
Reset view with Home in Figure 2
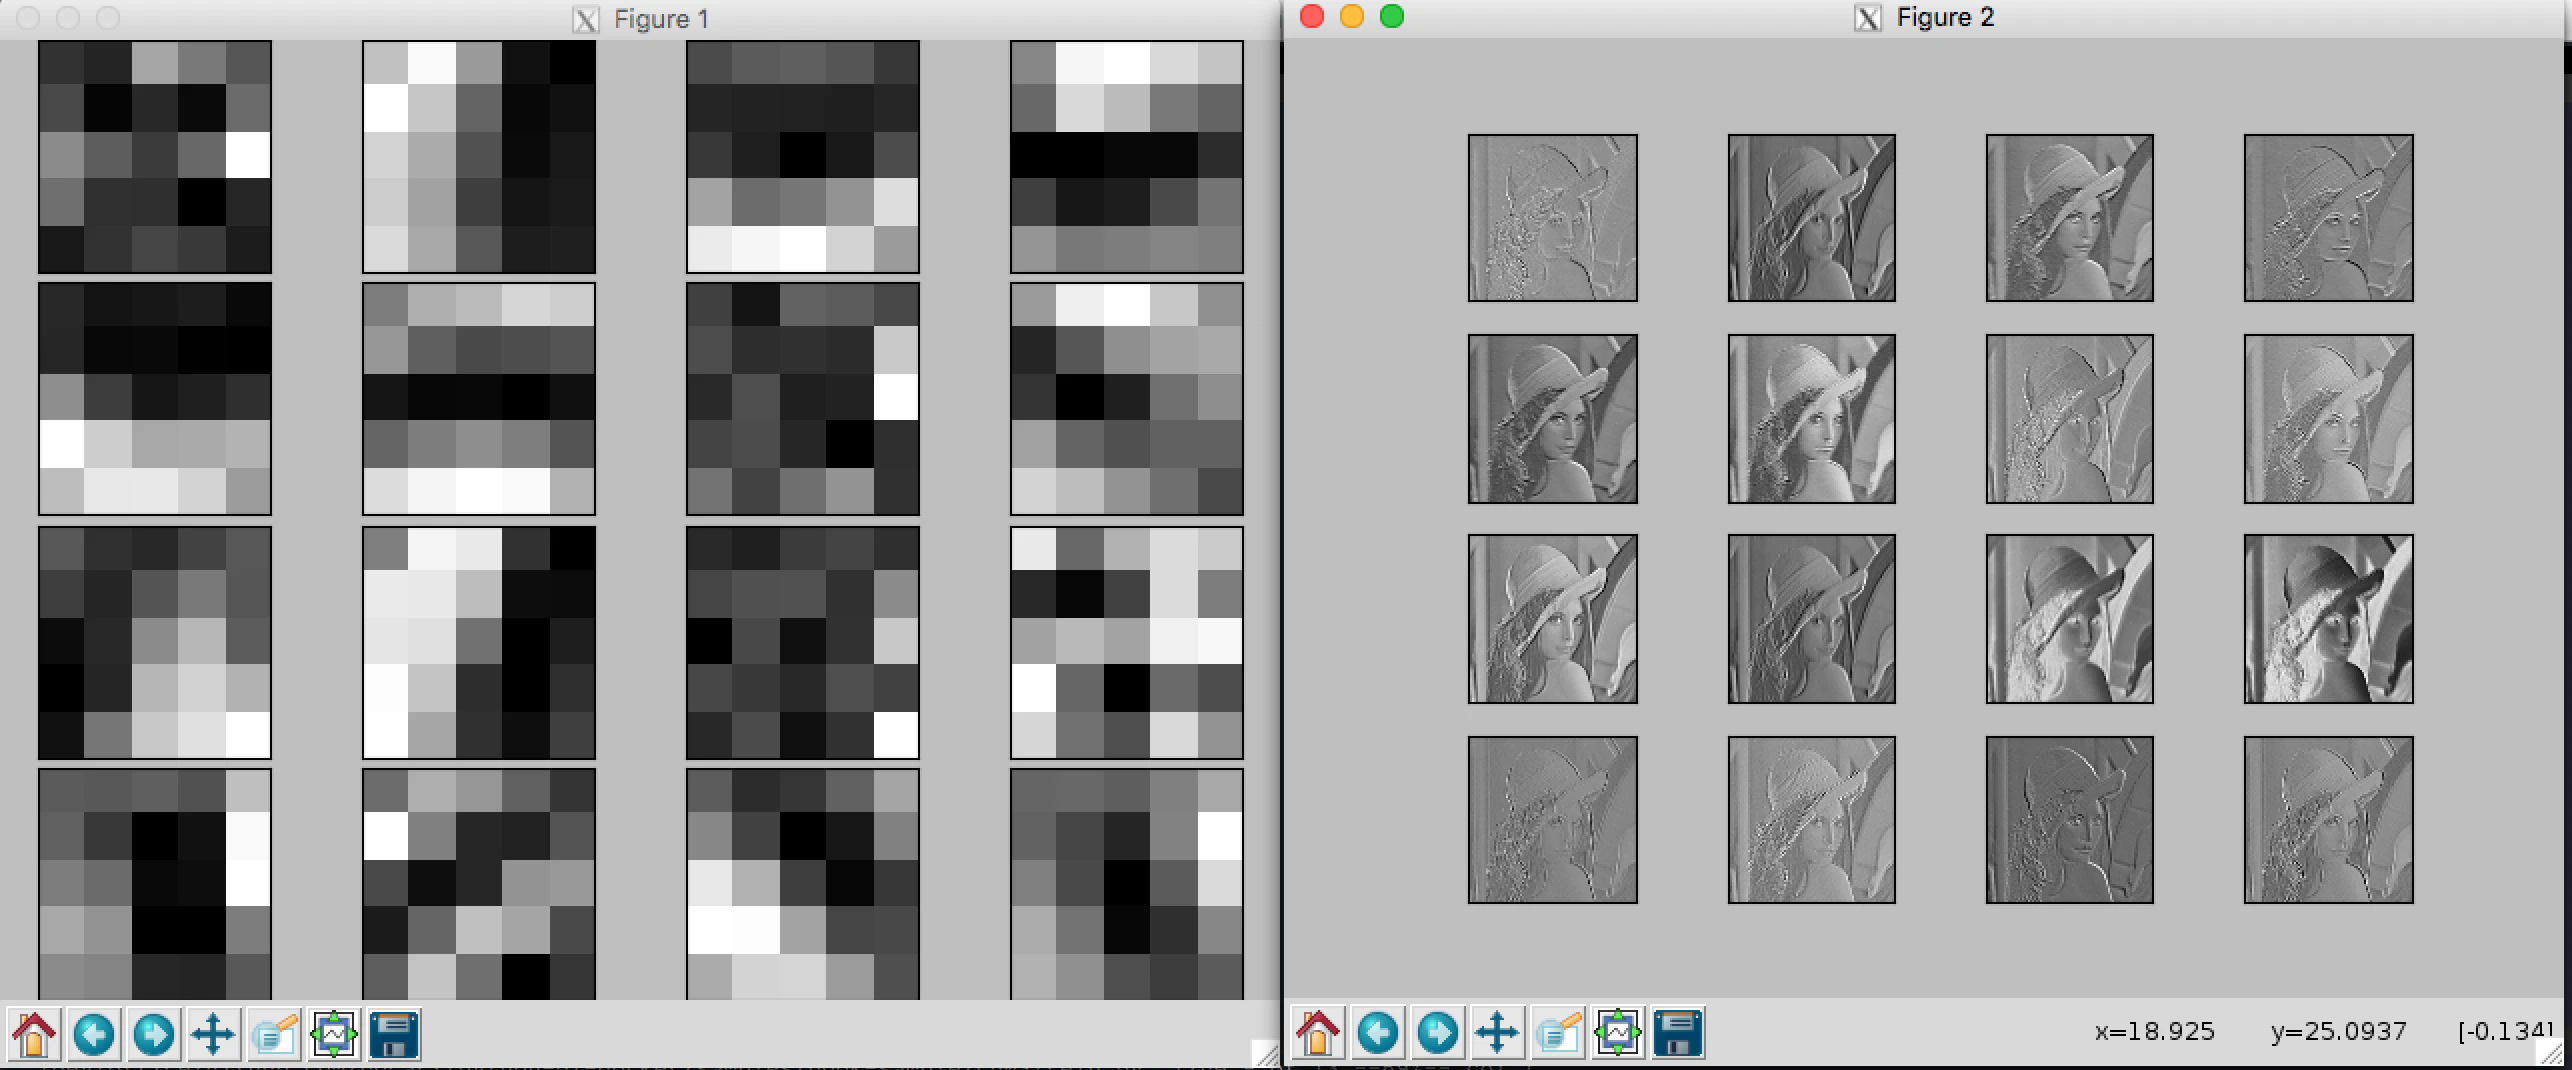(1318, 1032)
